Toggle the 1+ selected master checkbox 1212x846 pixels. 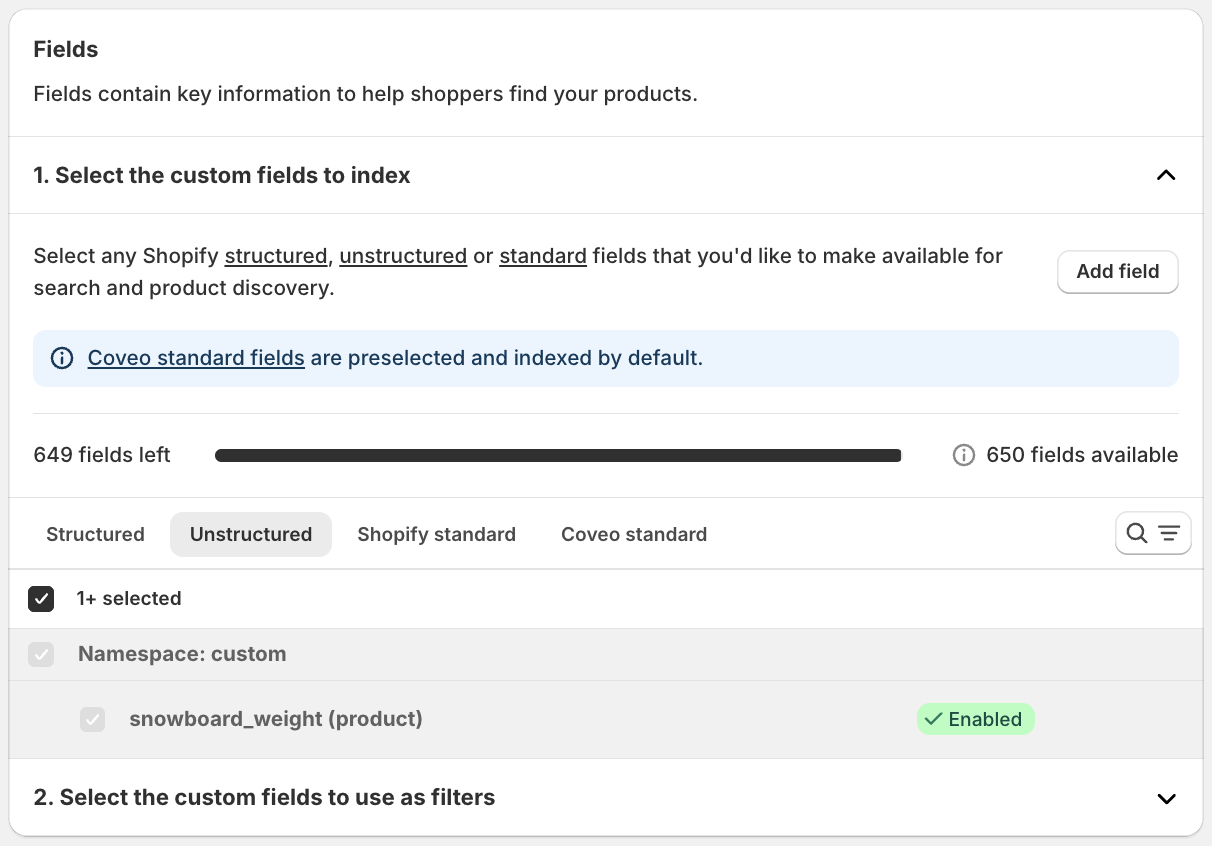coord(41,599)
